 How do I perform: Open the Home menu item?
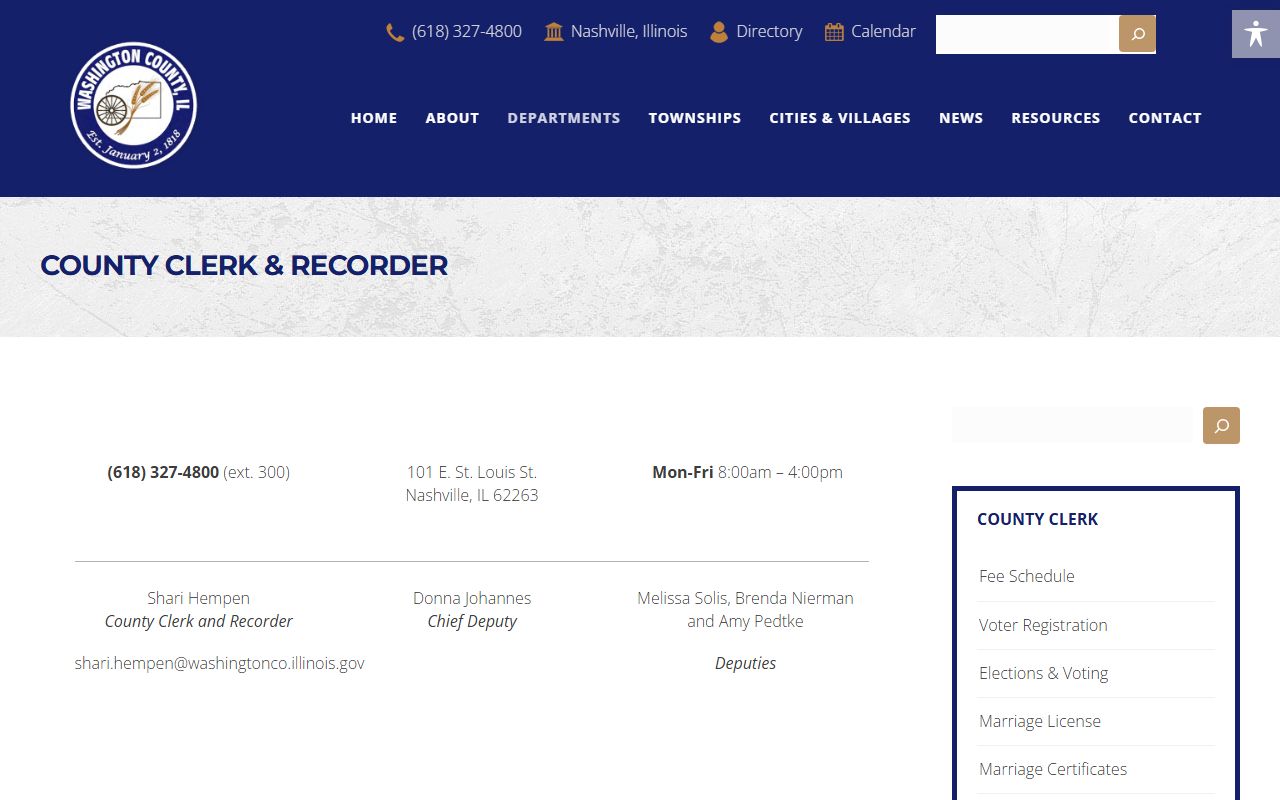374,118
